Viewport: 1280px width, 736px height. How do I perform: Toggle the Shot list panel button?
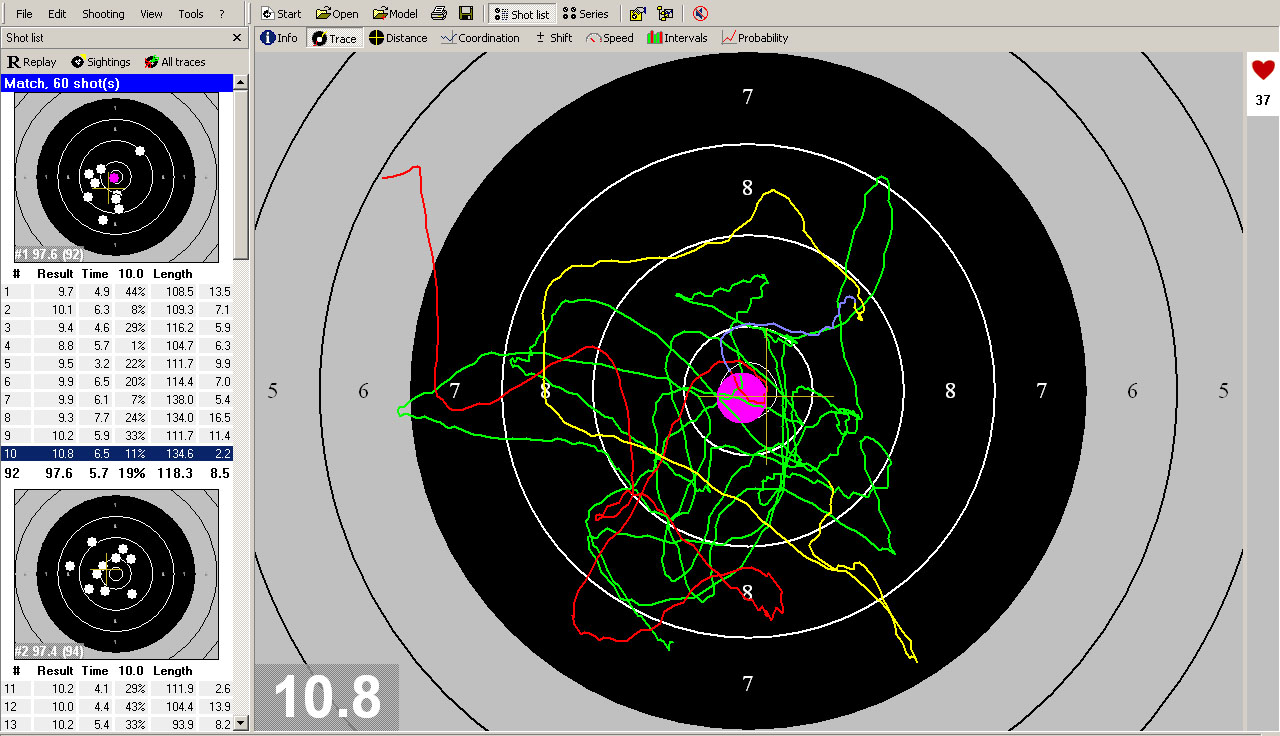522,14
